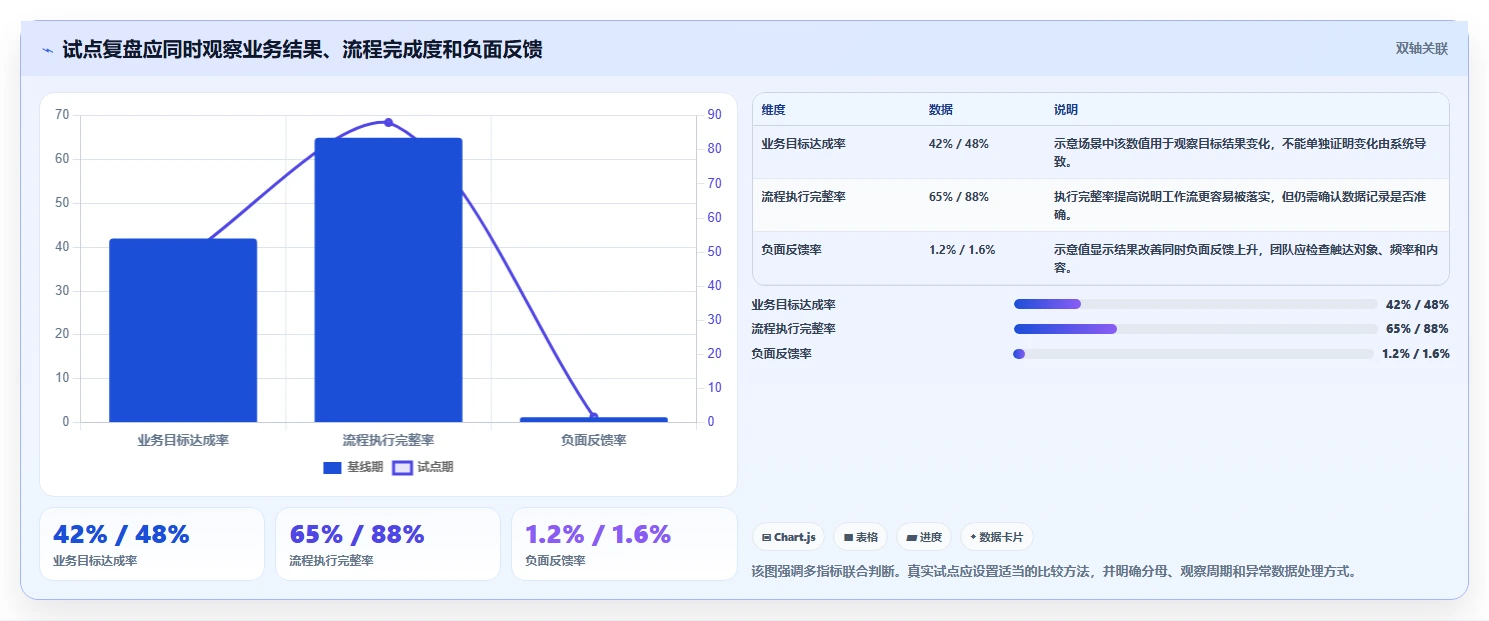This screenshot has height=621, width=1489.
Task: Click the 业务目标达成率 progress row label
Action: [x=794, y=305]
